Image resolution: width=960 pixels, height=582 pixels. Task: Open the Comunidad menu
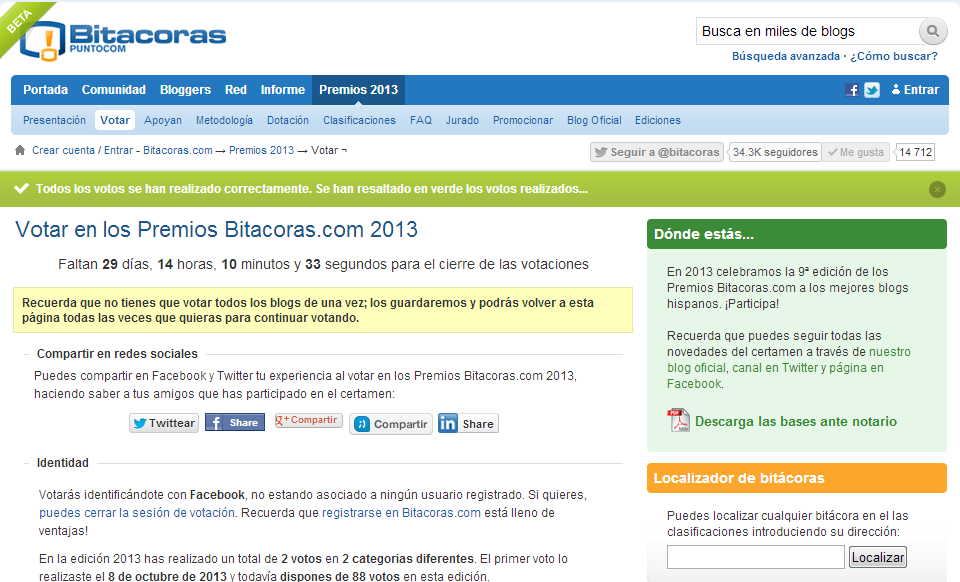click(114, 90)
